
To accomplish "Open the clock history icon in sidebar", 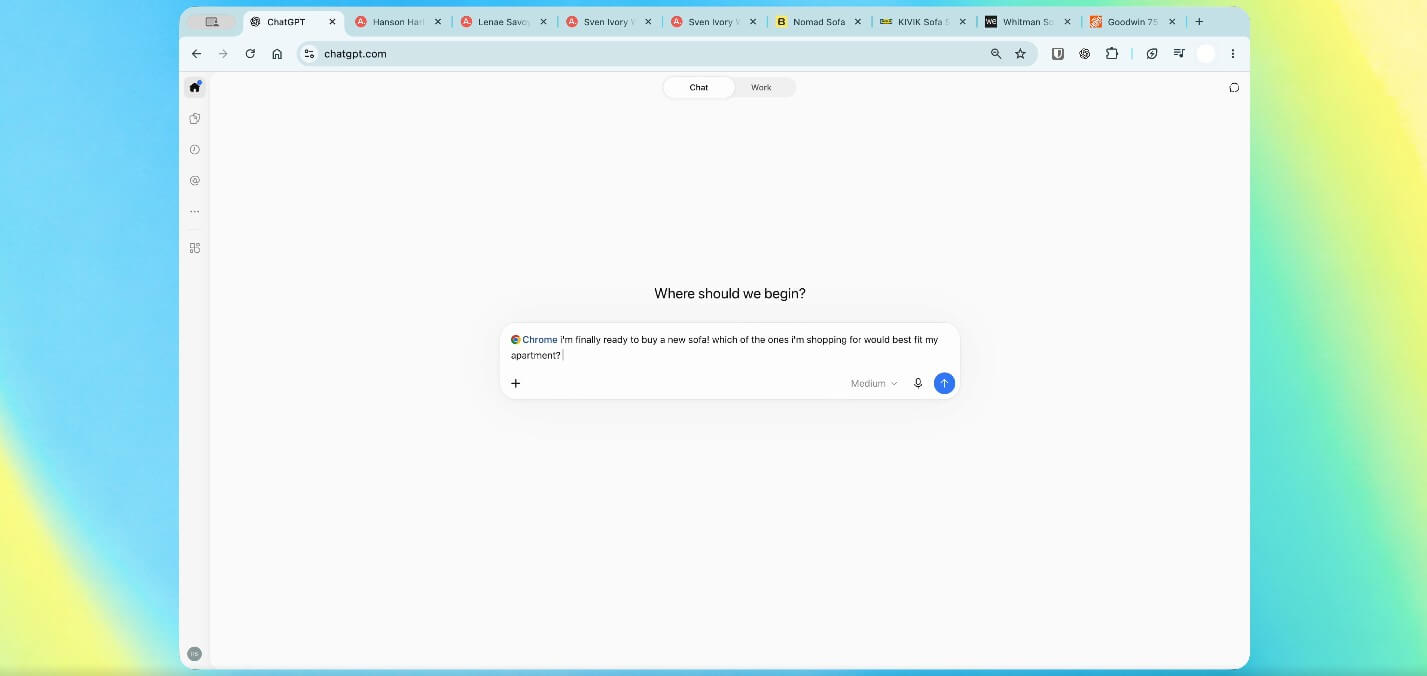I will pyautogui.click(x=195, y=149).
